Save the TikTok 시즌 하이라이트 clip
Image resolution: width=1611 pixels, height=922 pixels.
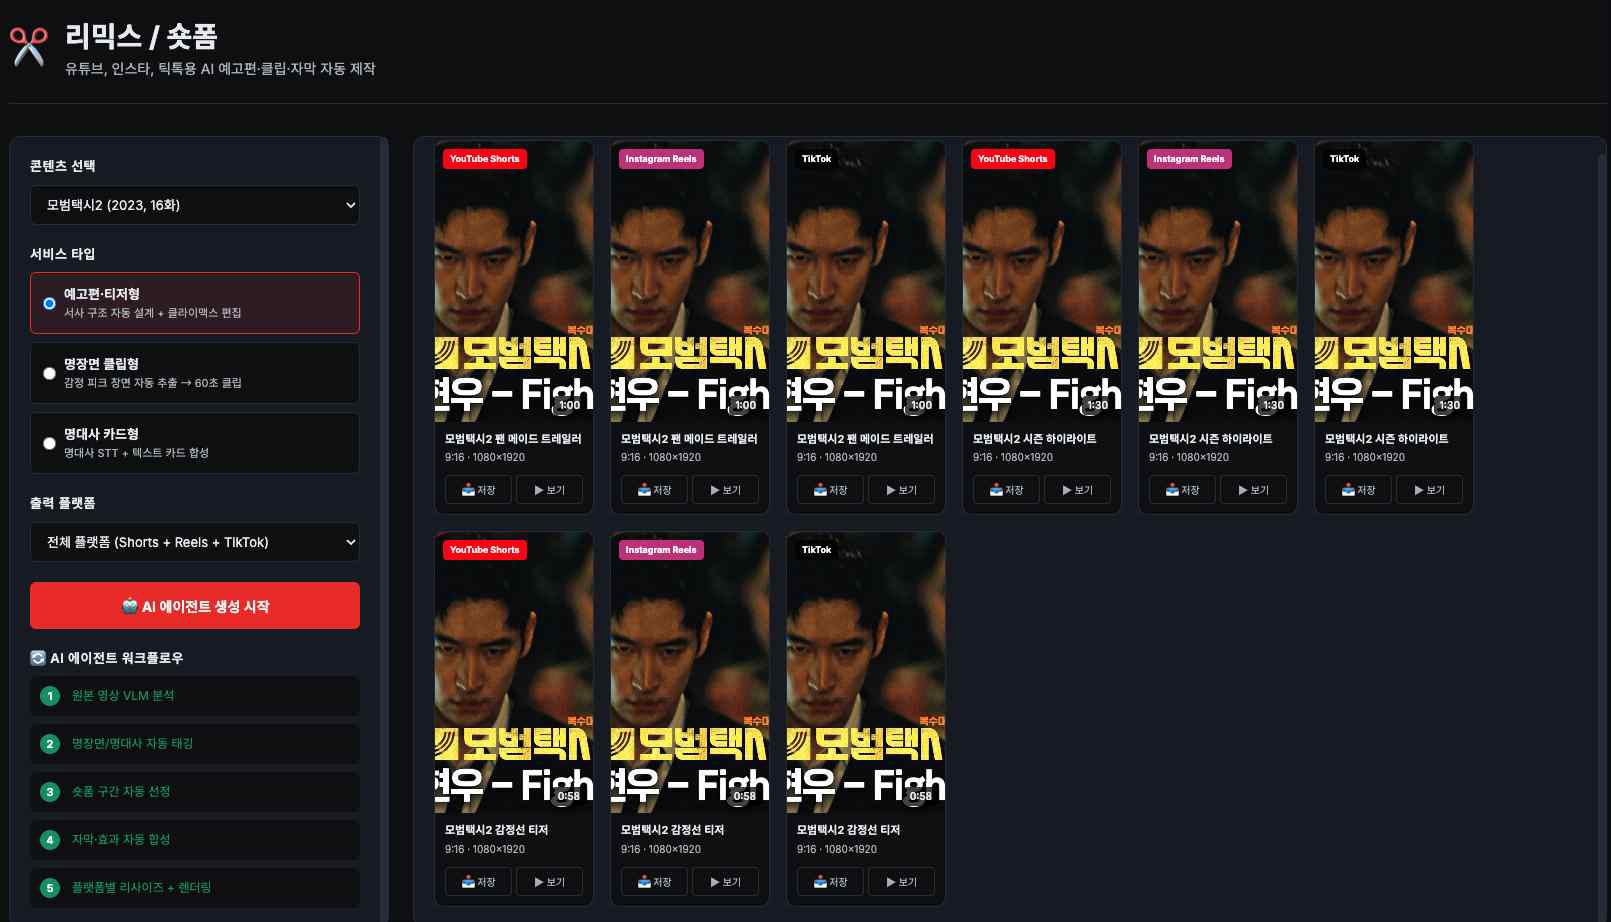point(1358,490)
